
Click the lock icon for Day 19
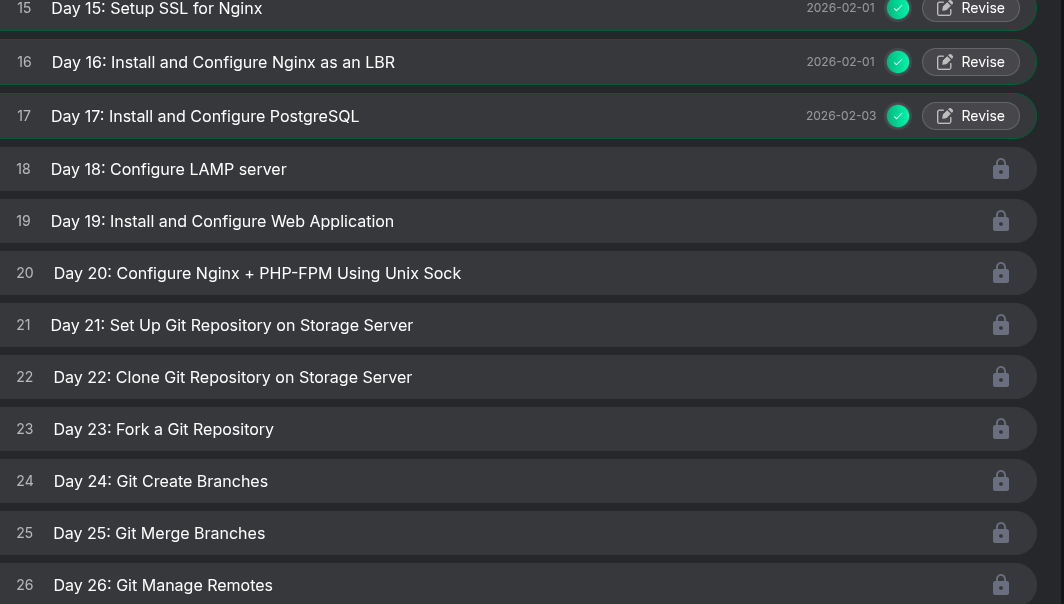point(1000,221)
